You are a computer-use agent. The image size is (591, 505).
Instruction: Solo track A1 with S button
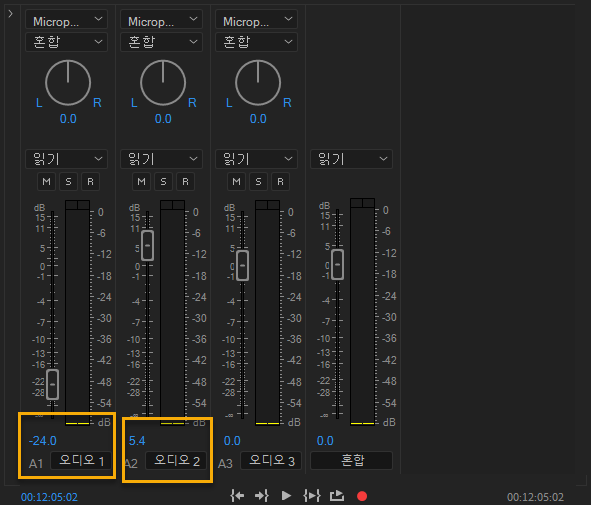[x=68, y=182]
